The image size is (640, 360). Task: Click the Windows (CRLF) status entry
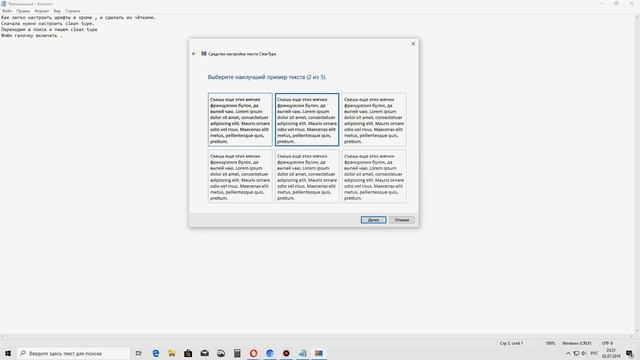point(576,343)
